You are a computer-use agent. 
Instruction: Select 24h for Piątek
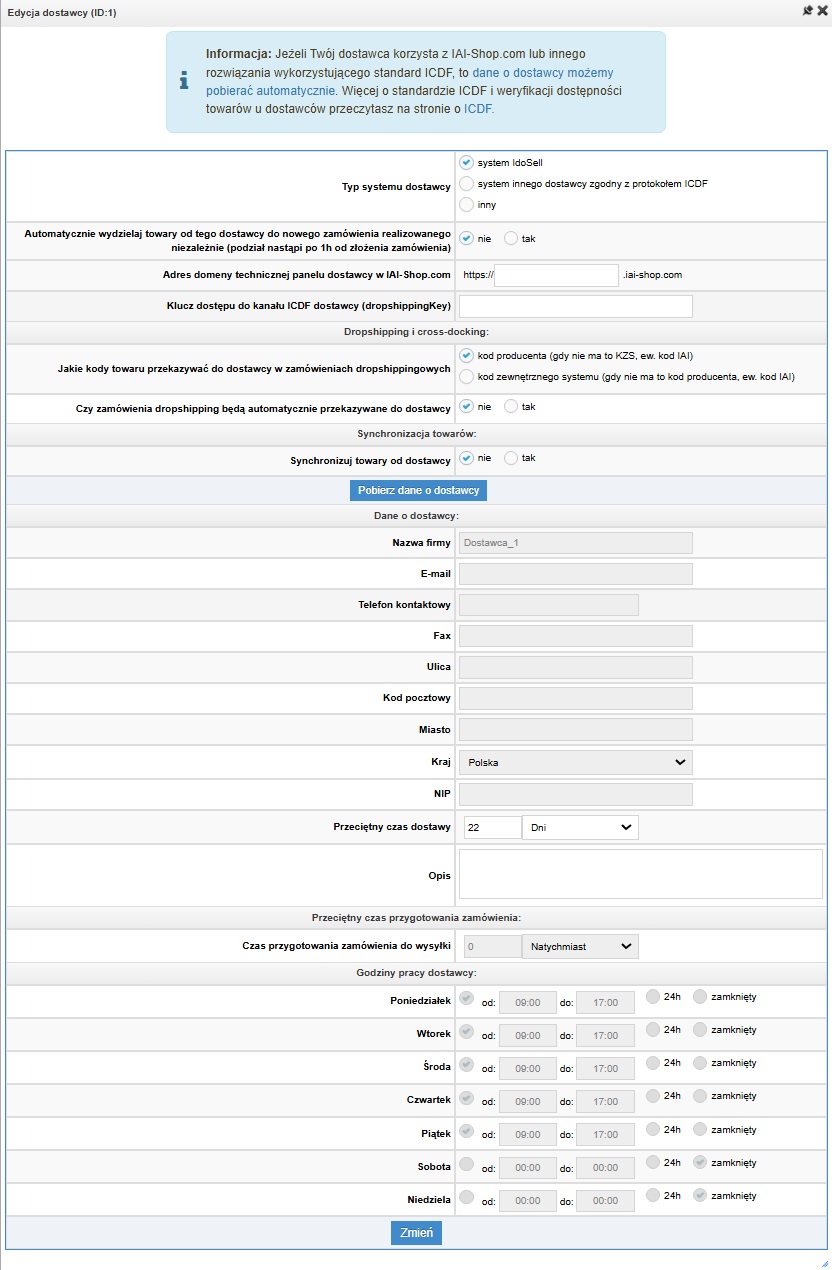(653, 1129)
